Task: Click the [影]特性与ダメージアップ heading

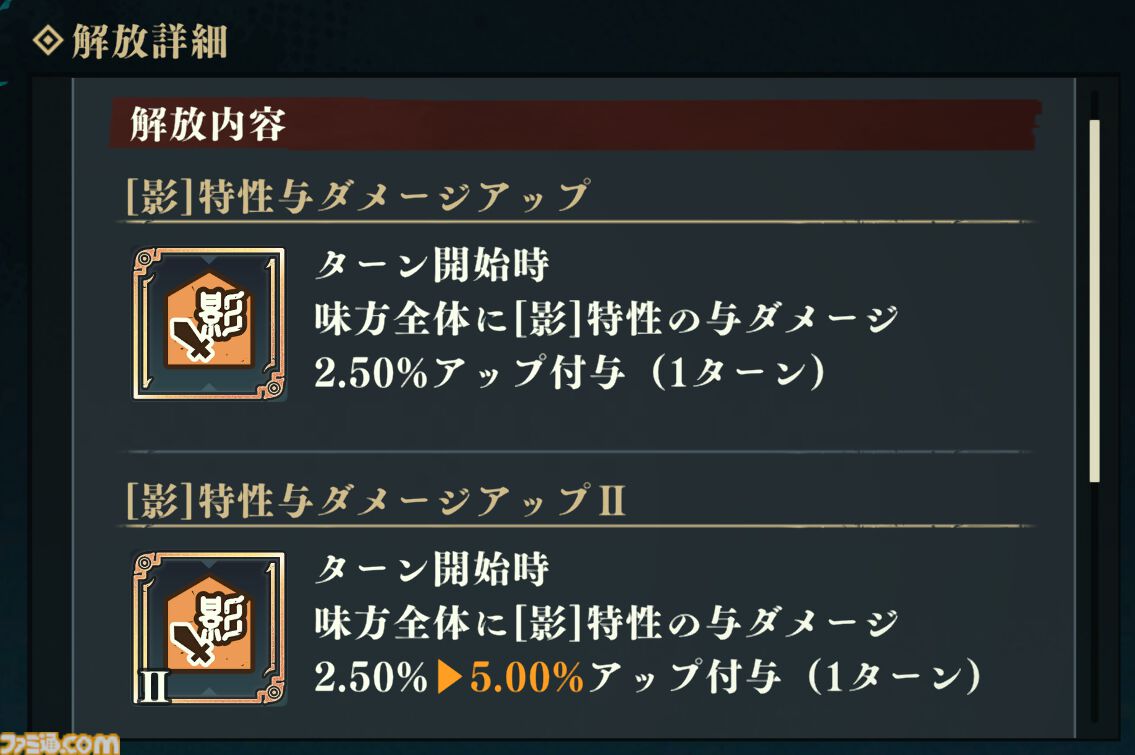Action: coord(358,196)
